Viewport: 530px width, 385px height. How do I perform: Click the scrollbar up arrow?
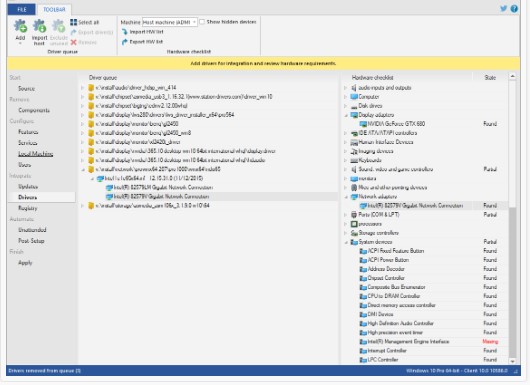[x=512, y=77]
